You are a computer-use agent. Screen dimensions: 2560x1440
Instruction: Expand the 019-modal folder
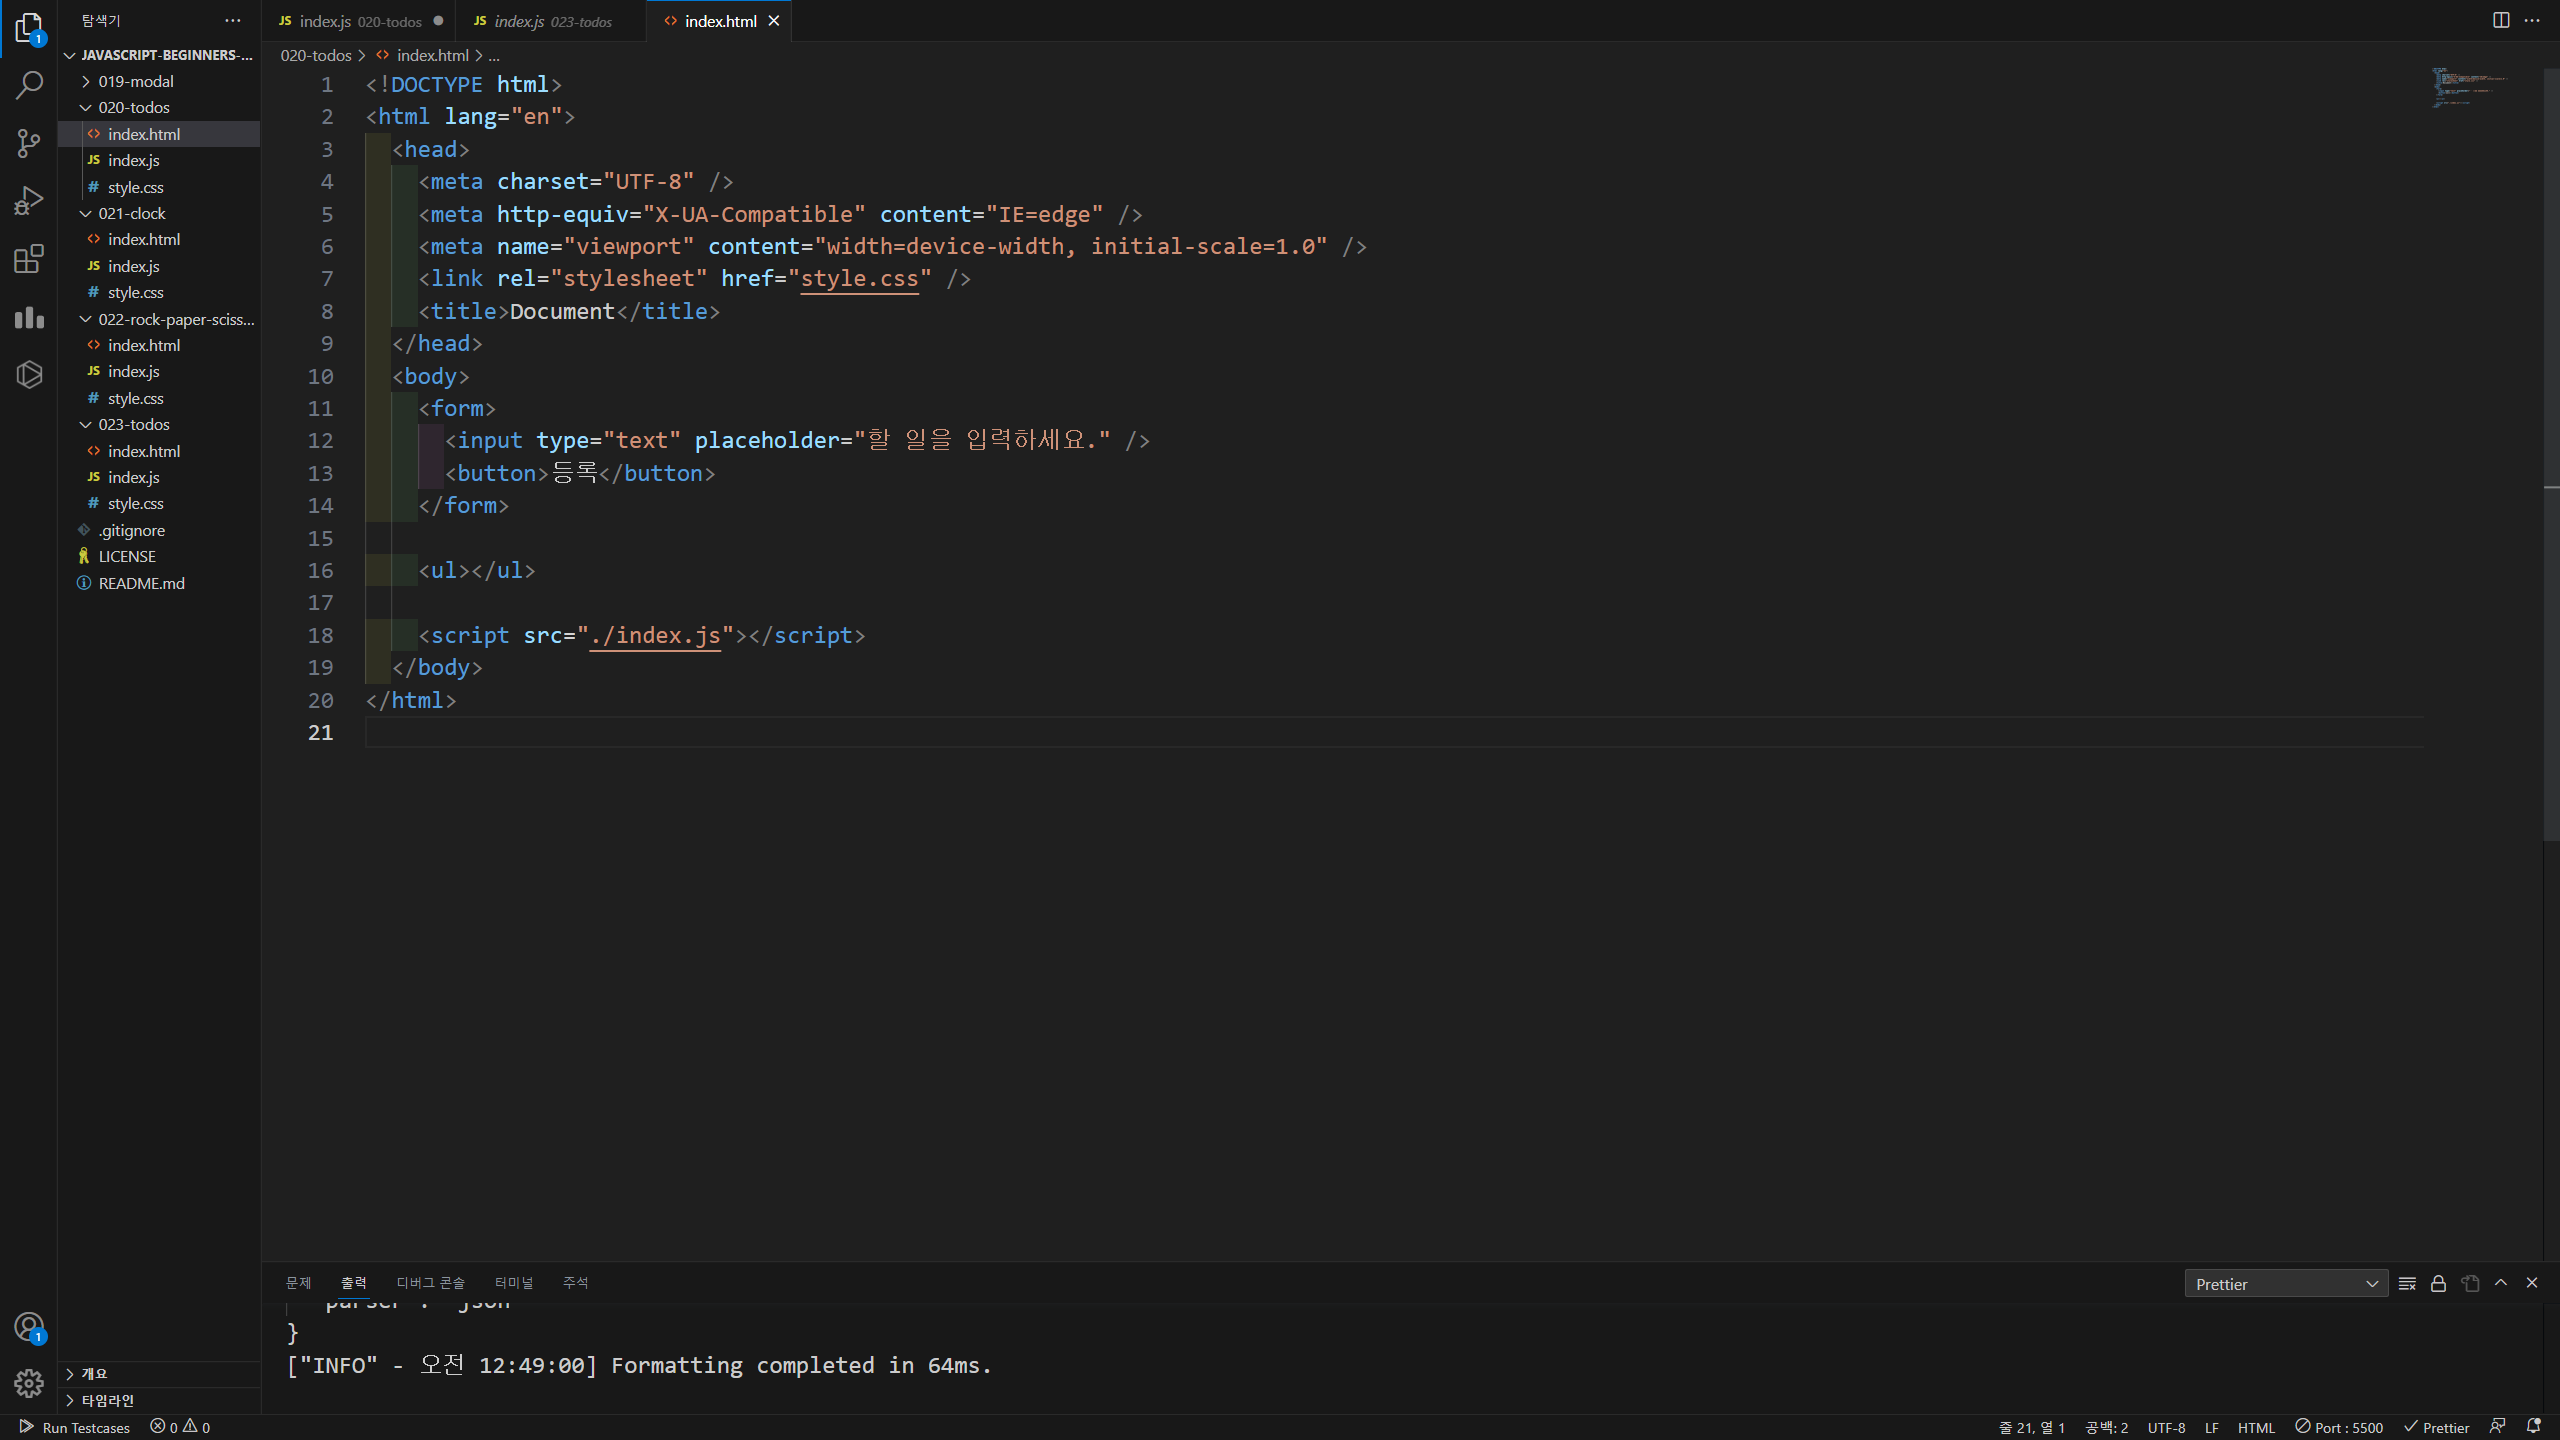pos(135,81)
